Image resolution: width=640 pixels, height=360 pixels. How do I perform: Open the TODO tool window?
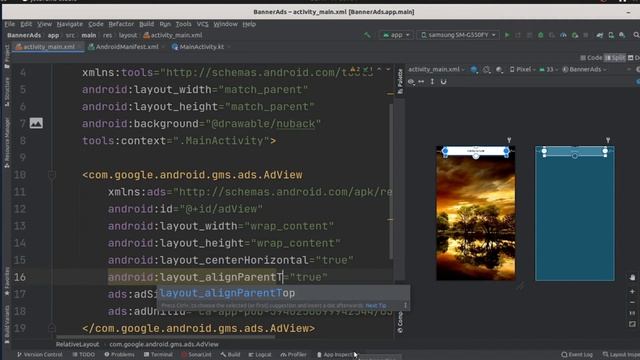pyautogui.click(x=84, y=355)
